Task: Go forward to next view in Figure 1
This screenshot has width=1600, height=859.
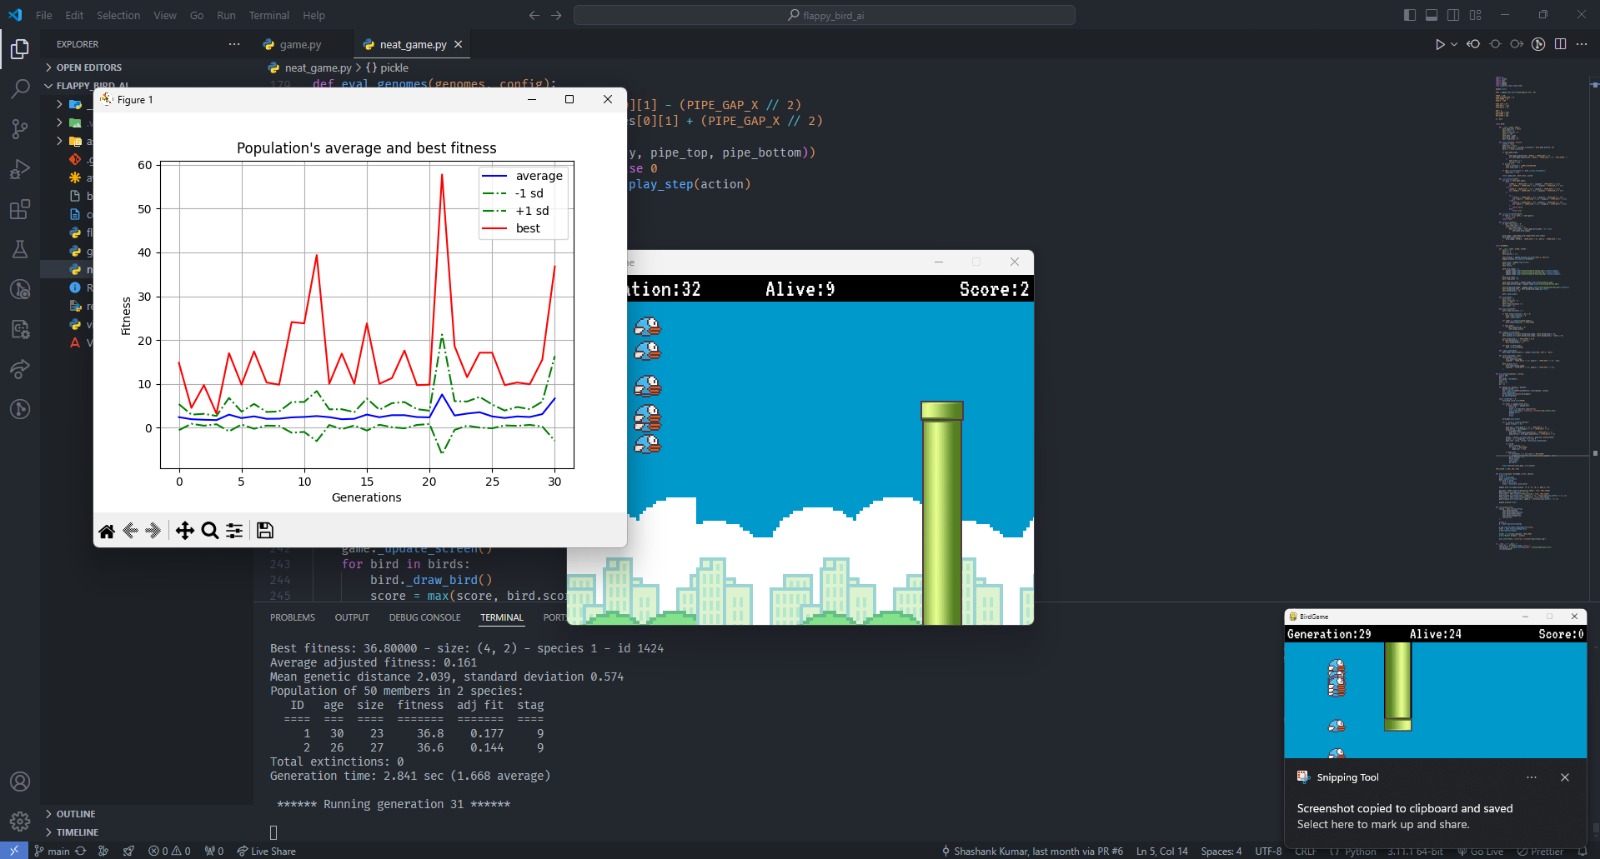Action: pos(153,531)
